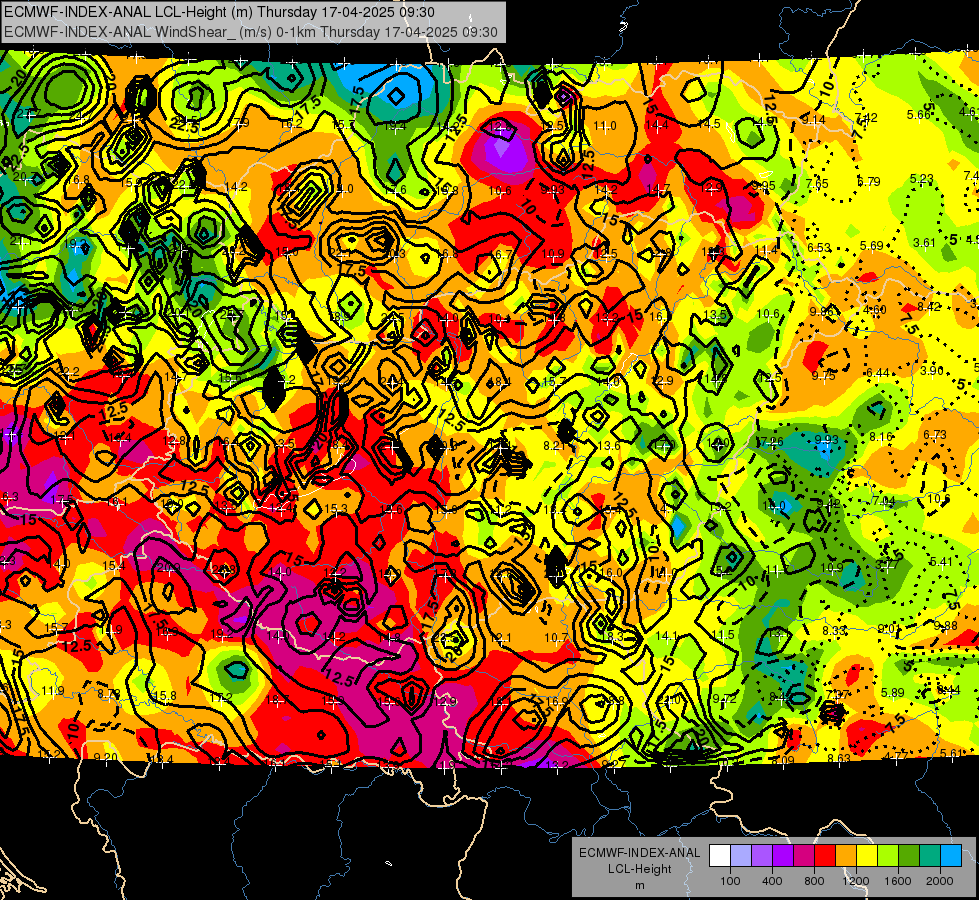Click the wind shear value 8.73
This screenshot has width=979, height=900.
pyautogui.click(x=109, y=693)
